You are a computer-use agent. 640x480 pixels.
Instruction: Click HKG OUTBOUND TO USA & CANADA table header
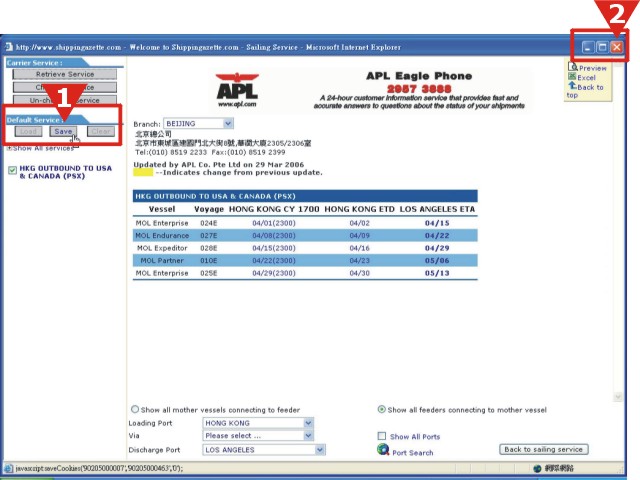pos(305,196)
